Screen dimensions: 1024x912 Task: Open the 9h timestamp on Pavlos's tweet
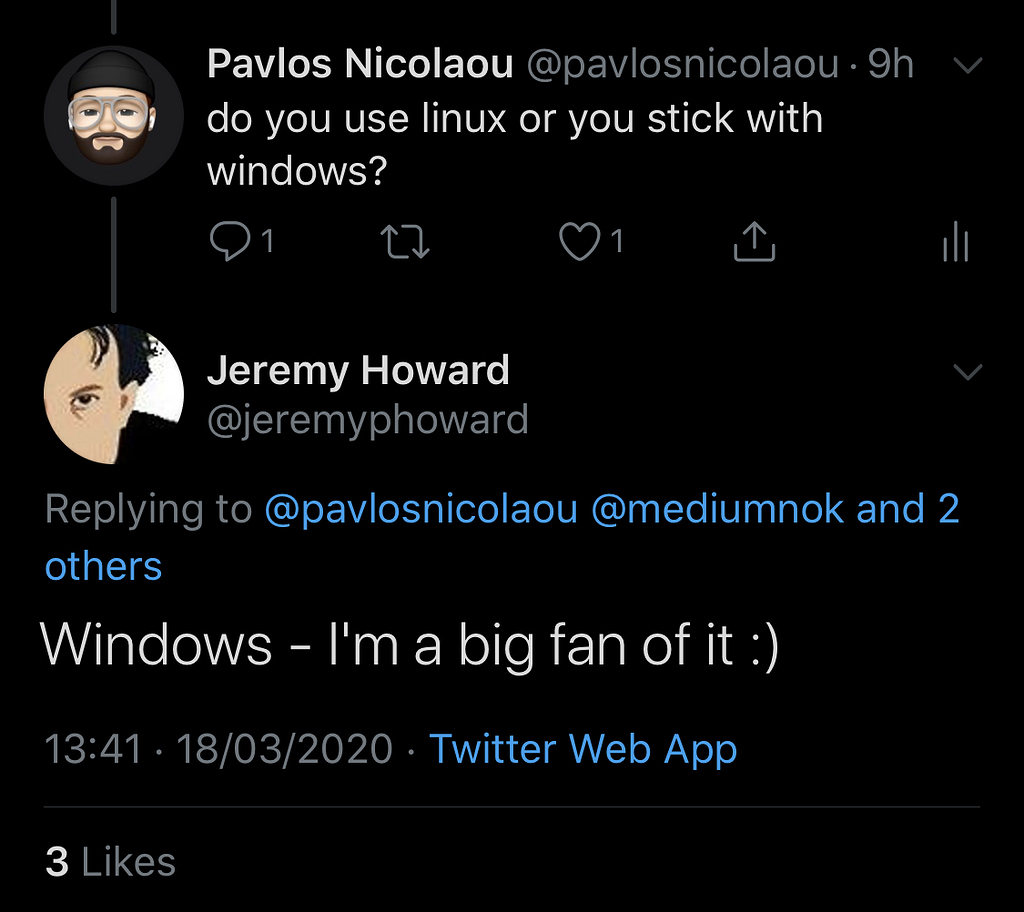tap(890, 65)
